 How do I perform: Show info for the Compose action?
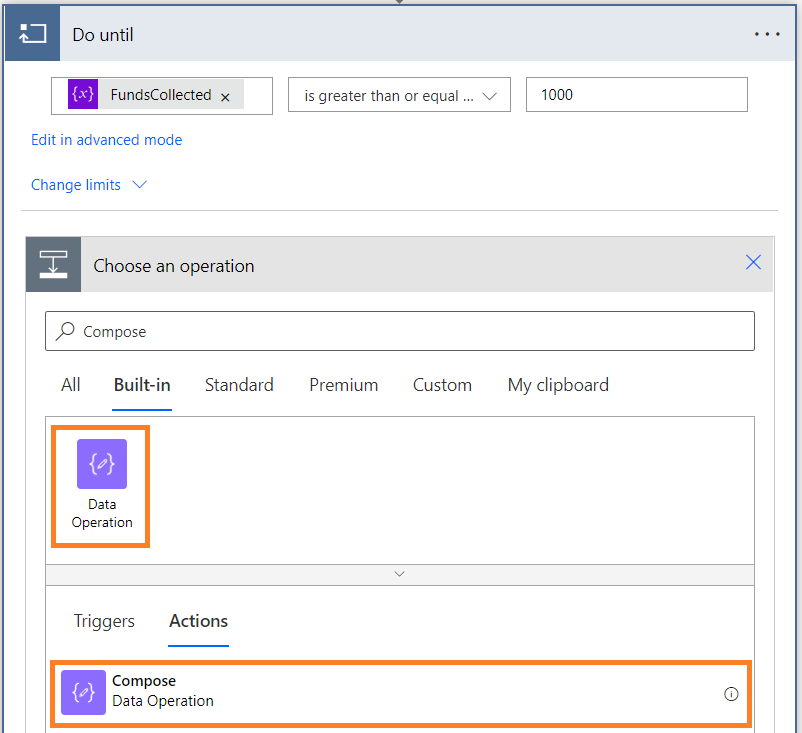pyautogui.click(x=731, y=694)
